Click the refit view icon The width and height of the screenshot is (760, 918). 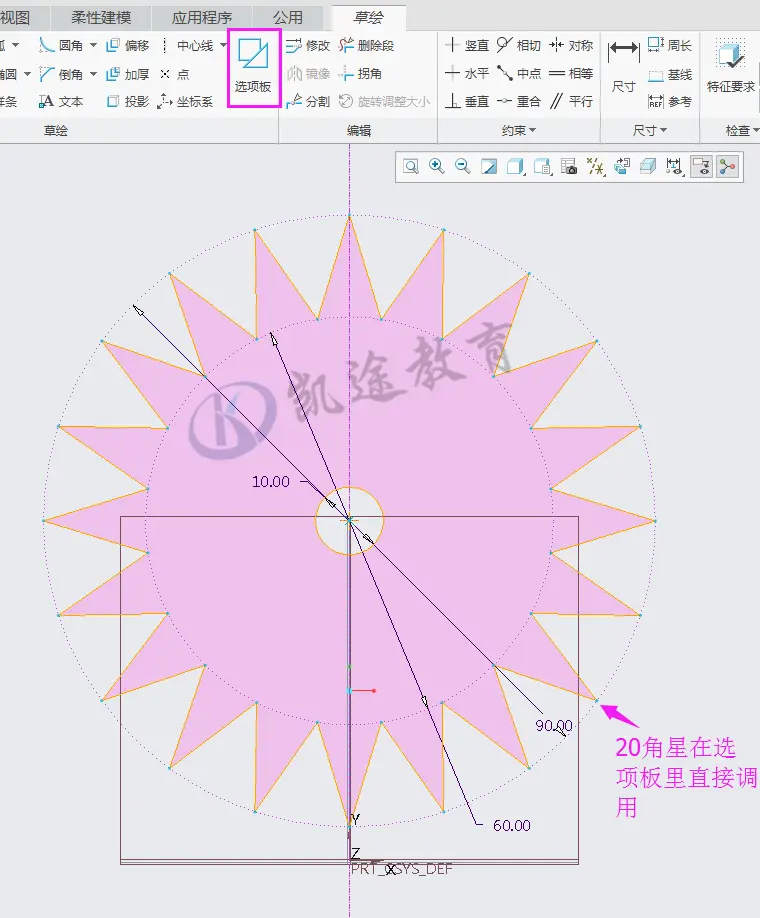(x=410, y=166)
